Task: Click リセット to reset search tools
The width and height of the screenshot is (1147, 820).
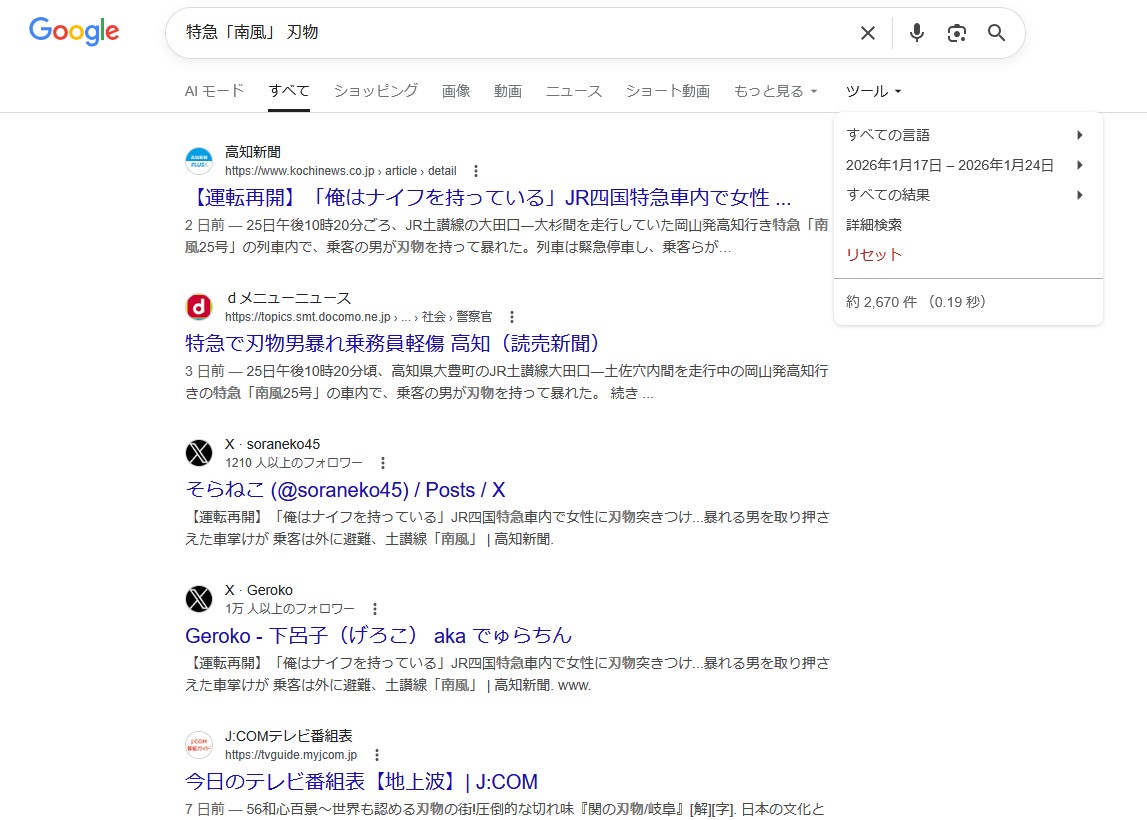Action: (874, 255)
